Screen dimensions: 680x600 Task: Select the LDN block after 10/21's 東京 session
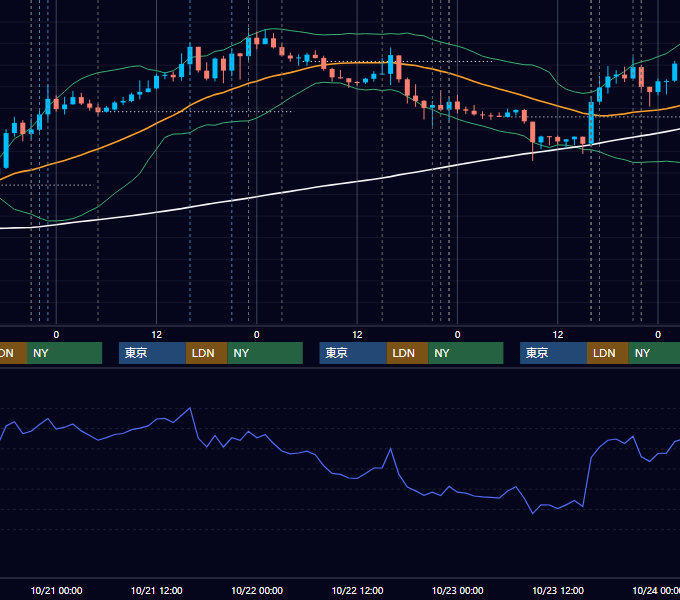click(206, 353)
